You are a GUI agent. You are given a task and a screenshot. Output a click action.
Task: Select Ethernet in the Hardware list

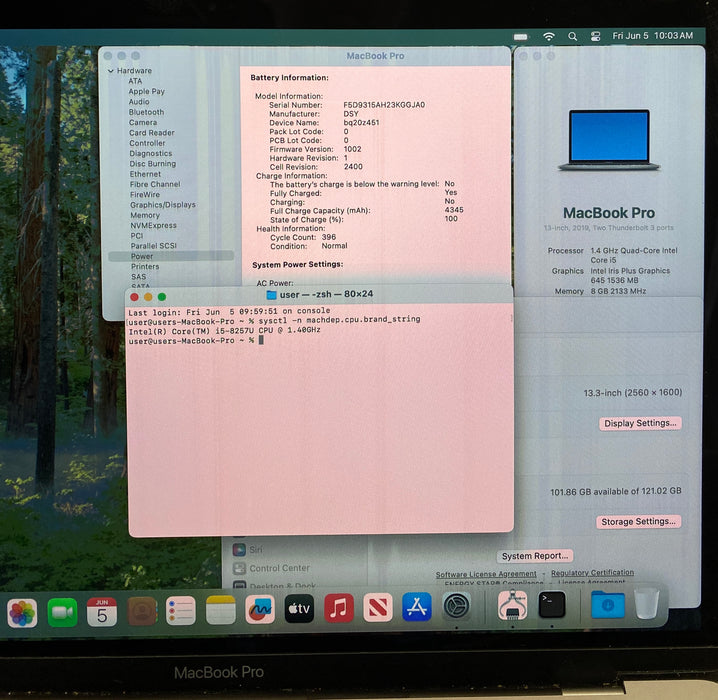[x=145, y=174]
